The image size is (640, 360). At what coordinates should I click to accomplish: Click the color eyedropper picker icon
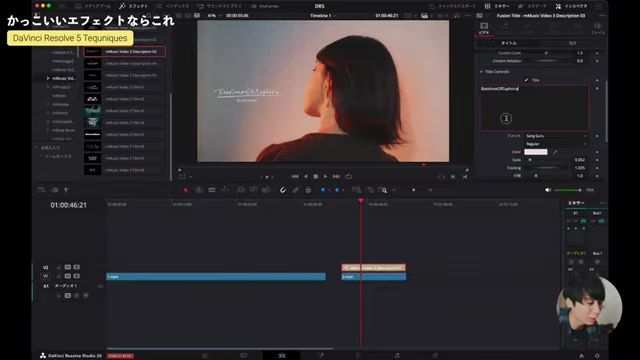point(555,152)
